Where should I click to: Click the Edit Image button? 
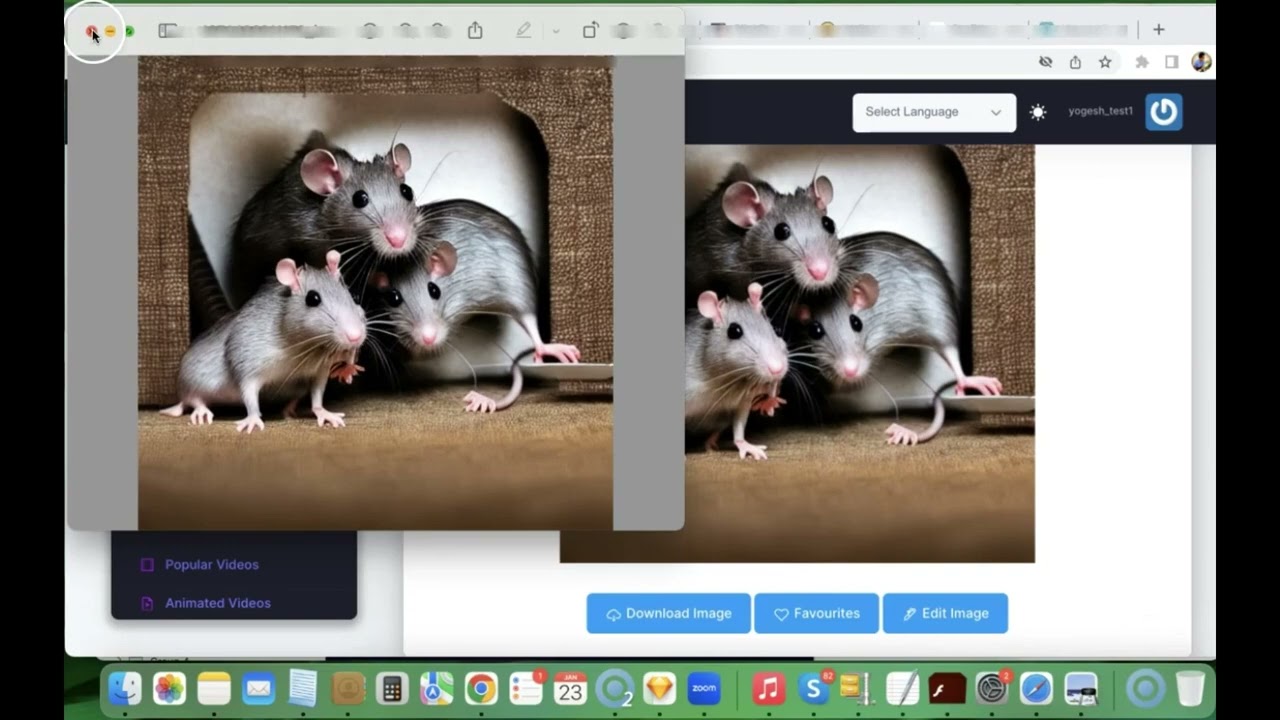click(x=945, y=613)
